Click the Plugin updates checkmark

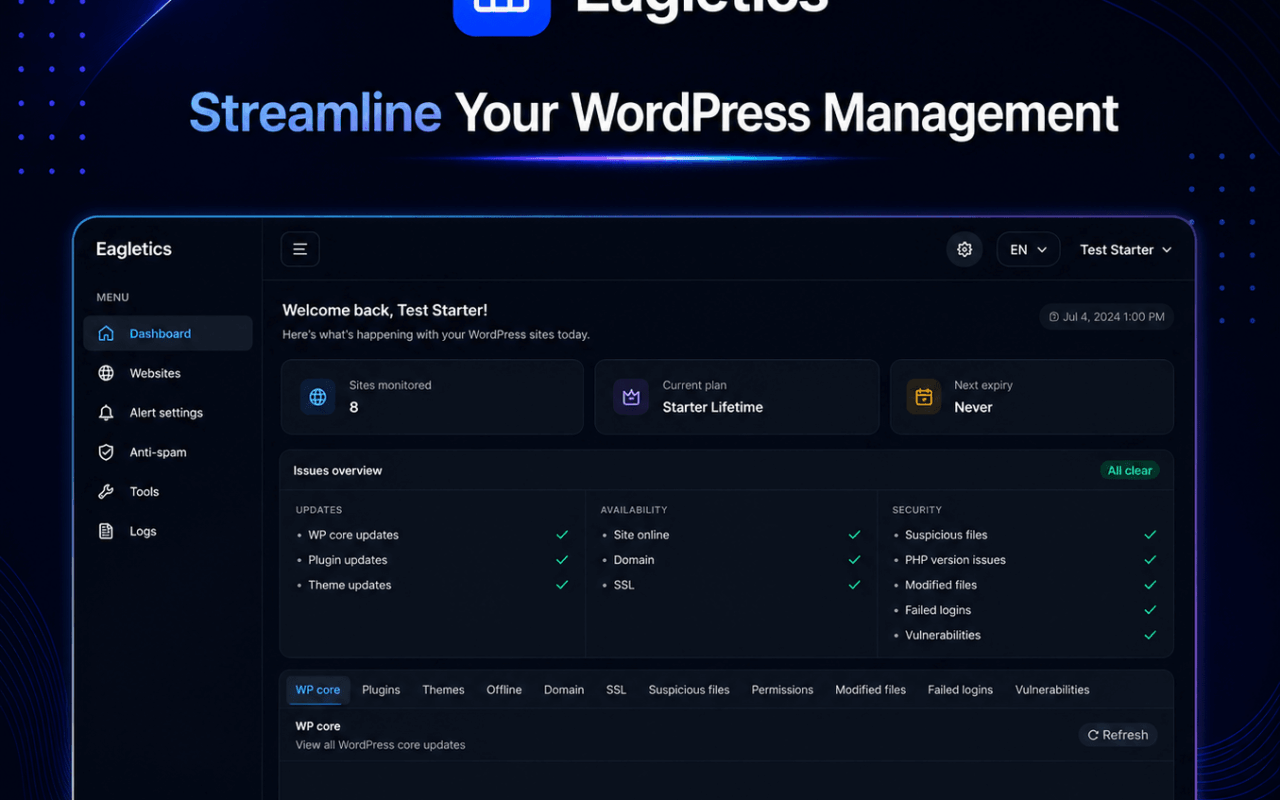pos(562,560)
